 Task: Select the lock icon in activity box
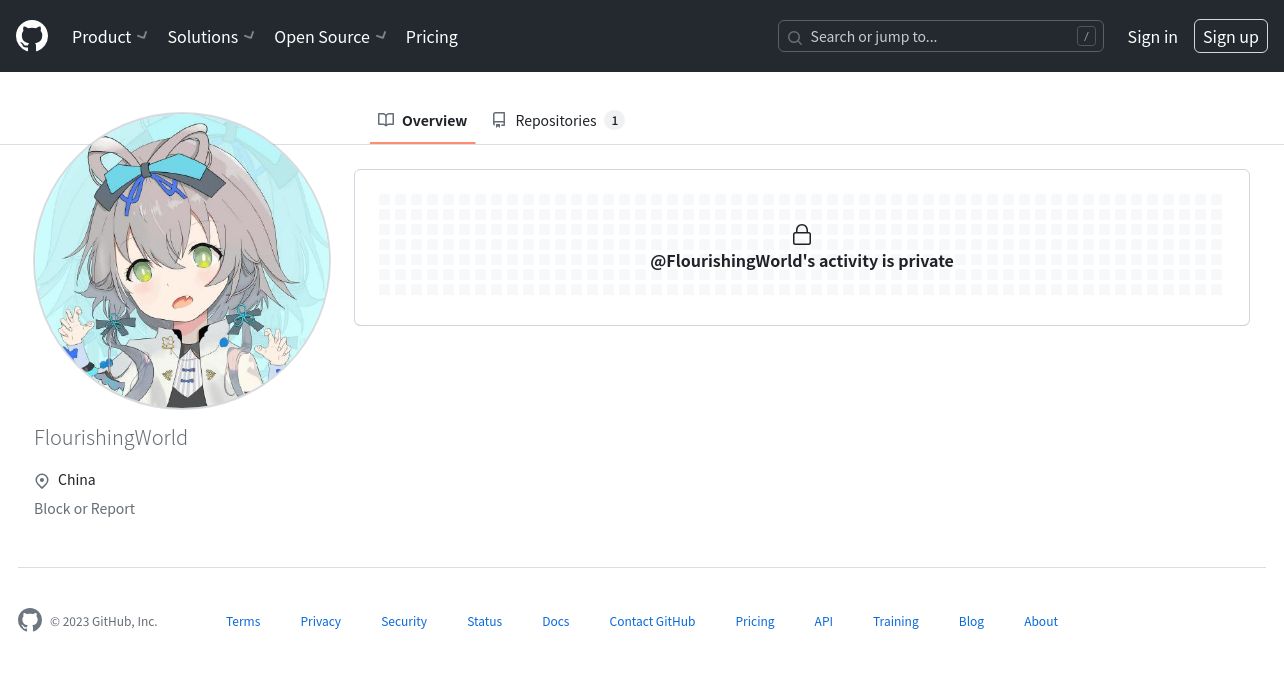(x=802, y=235)
